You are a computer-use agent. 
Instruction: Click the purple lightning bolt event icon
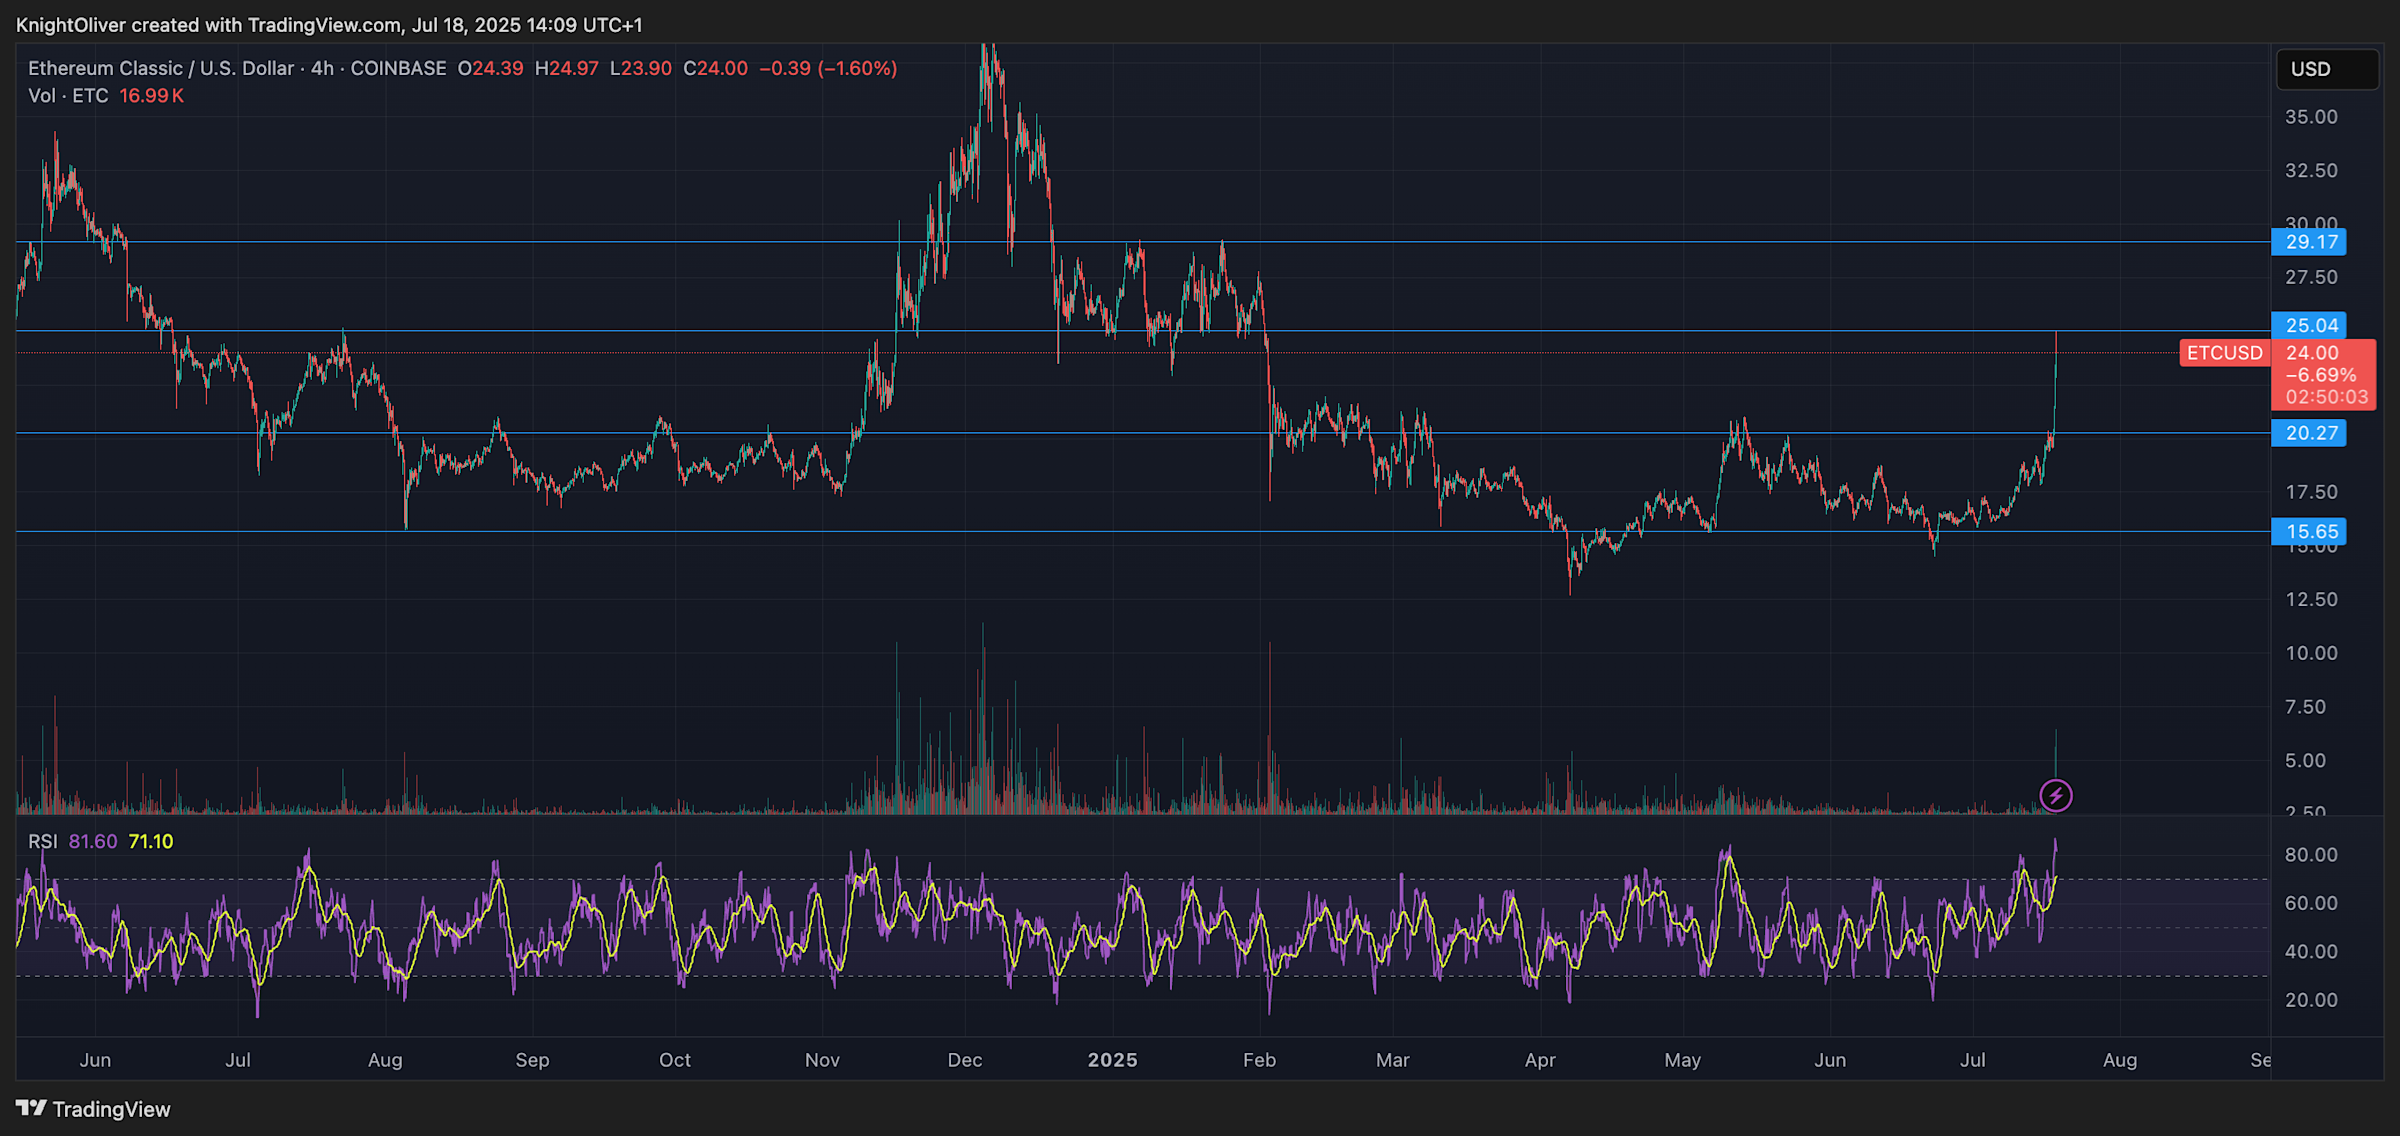[x=2056, y=796]
